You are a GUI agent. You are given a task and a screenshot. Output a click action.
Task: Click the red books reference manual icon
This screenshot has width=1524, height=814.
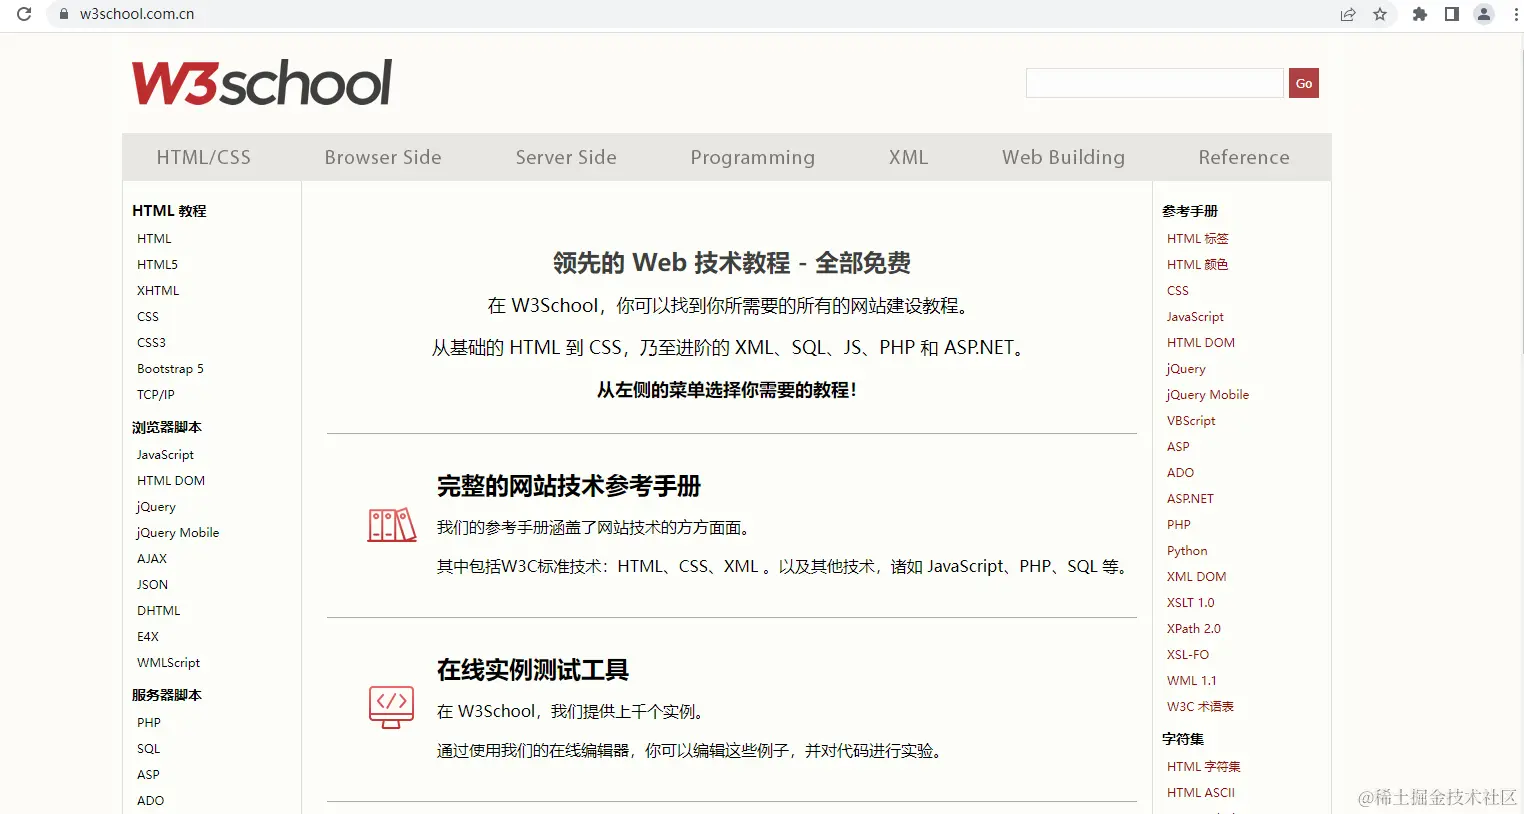point(392,525)
